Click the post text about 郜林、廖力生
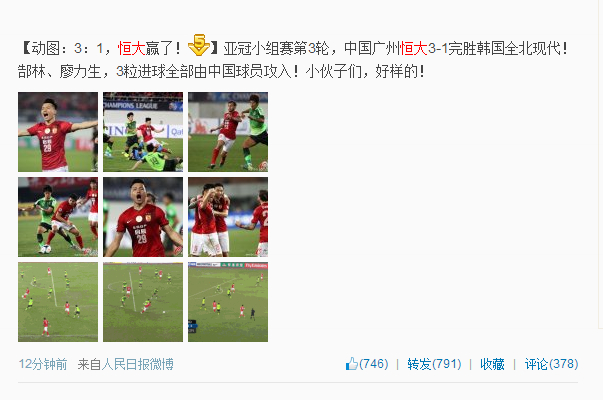The width and height of the screenshot is (603, 400). click(221, 72)
